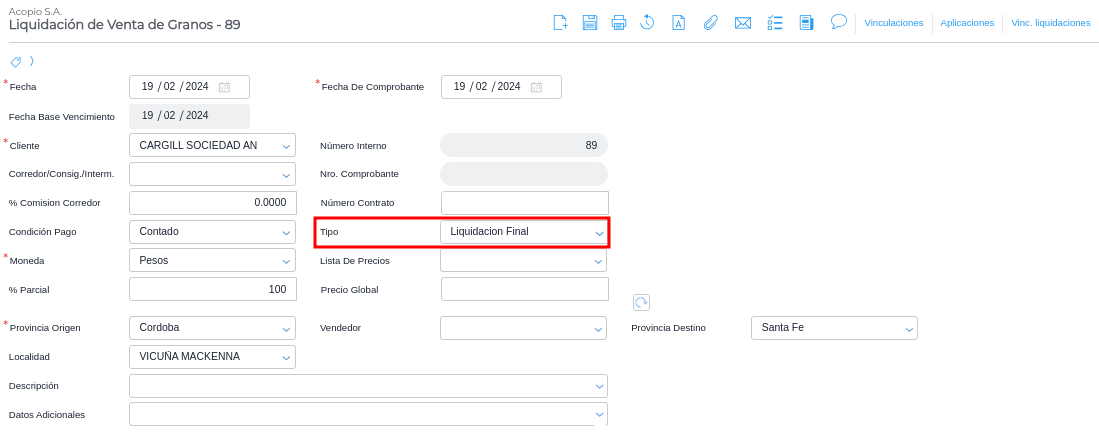The width and height of the screenshot is (1099, 438).
Task: Open the Condición Pago dropdown
Action: coord(286,232)
